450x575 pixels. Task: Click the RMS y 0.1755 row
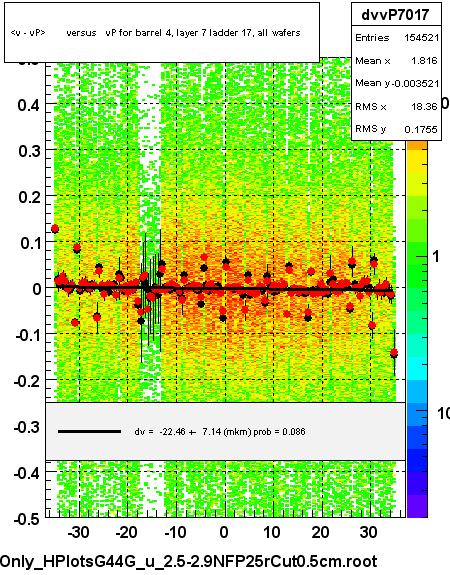pyautogui.click(x=396, y=129)
